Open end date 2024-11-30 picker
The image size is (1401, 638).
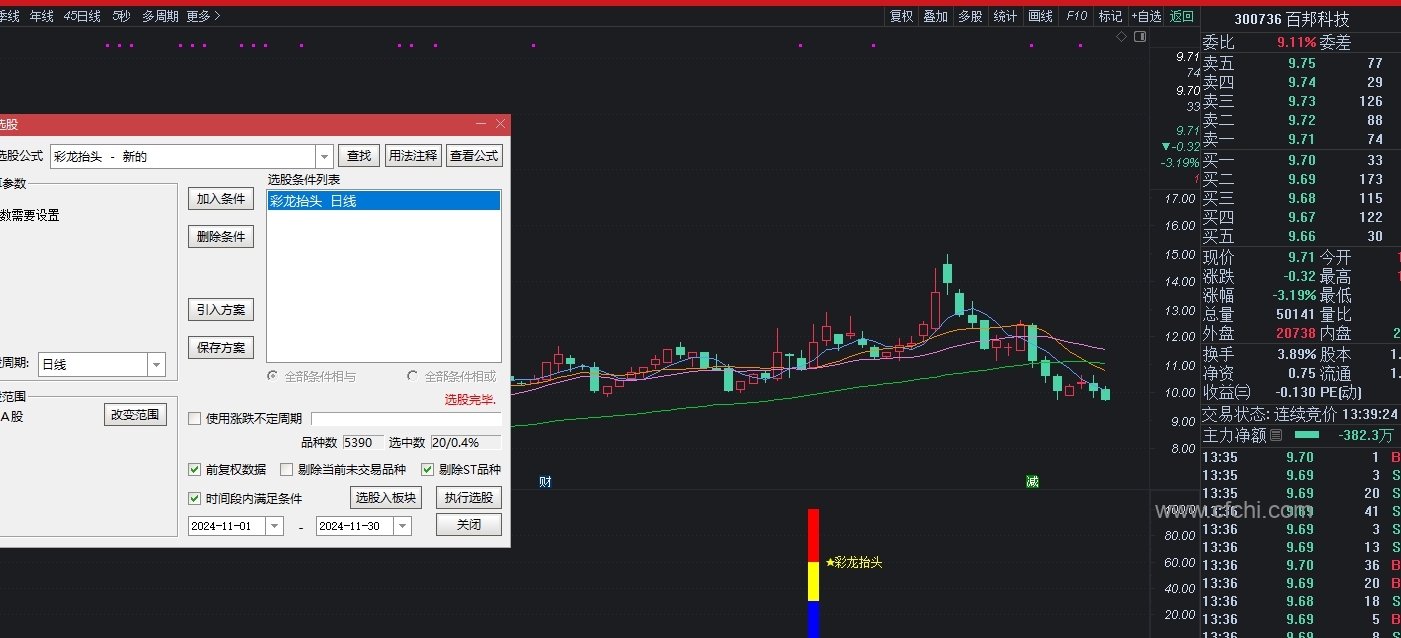[x=402, y=526]
